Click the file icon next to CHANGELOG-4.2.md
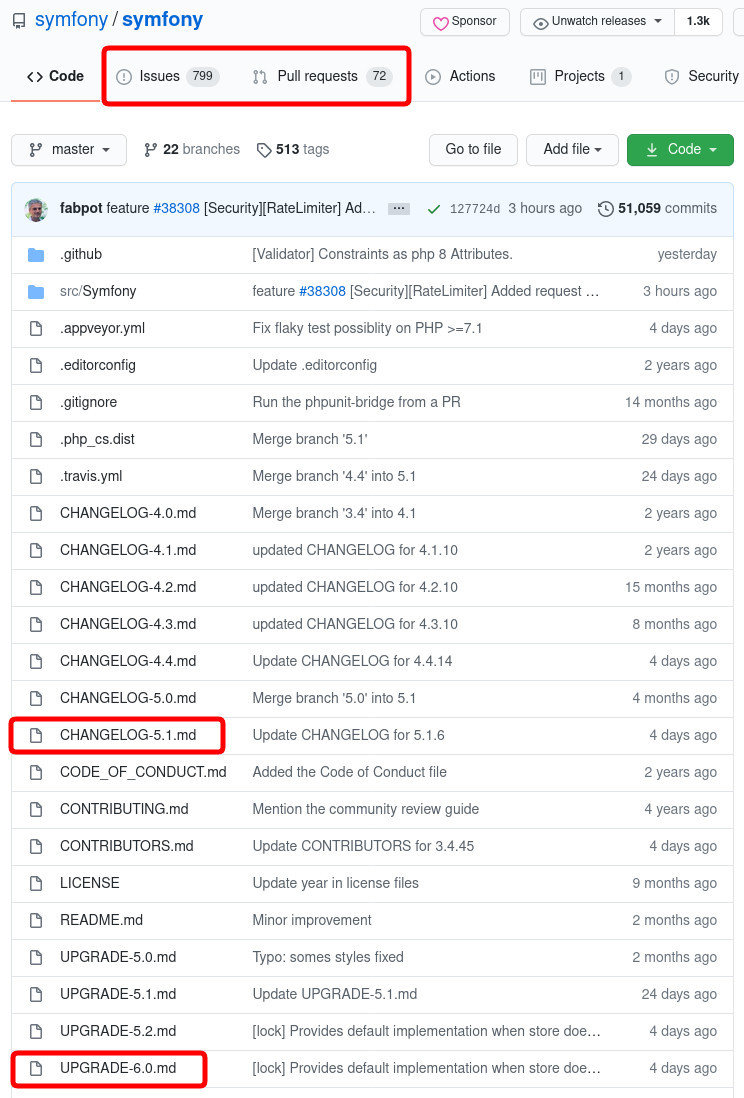Screen dimensions: 744x1098 tap(36, 588)
